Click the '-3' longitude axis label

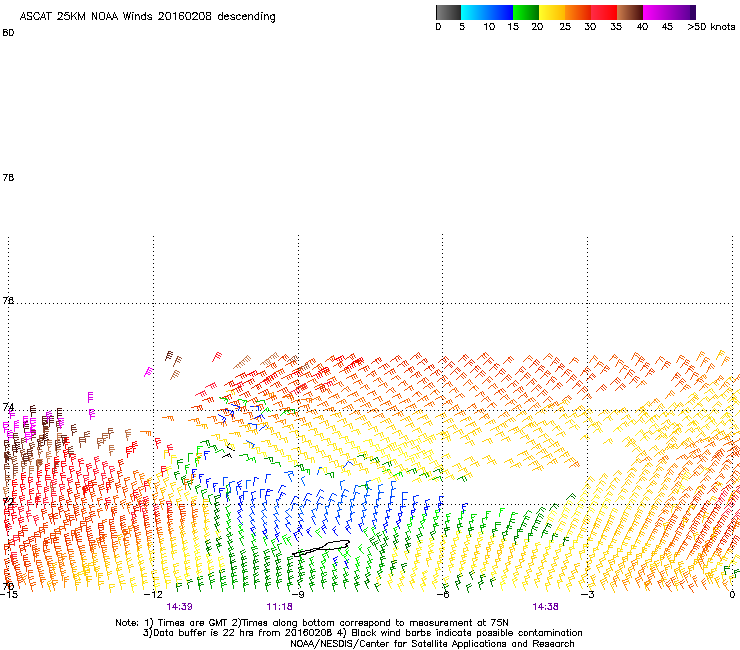588,595
